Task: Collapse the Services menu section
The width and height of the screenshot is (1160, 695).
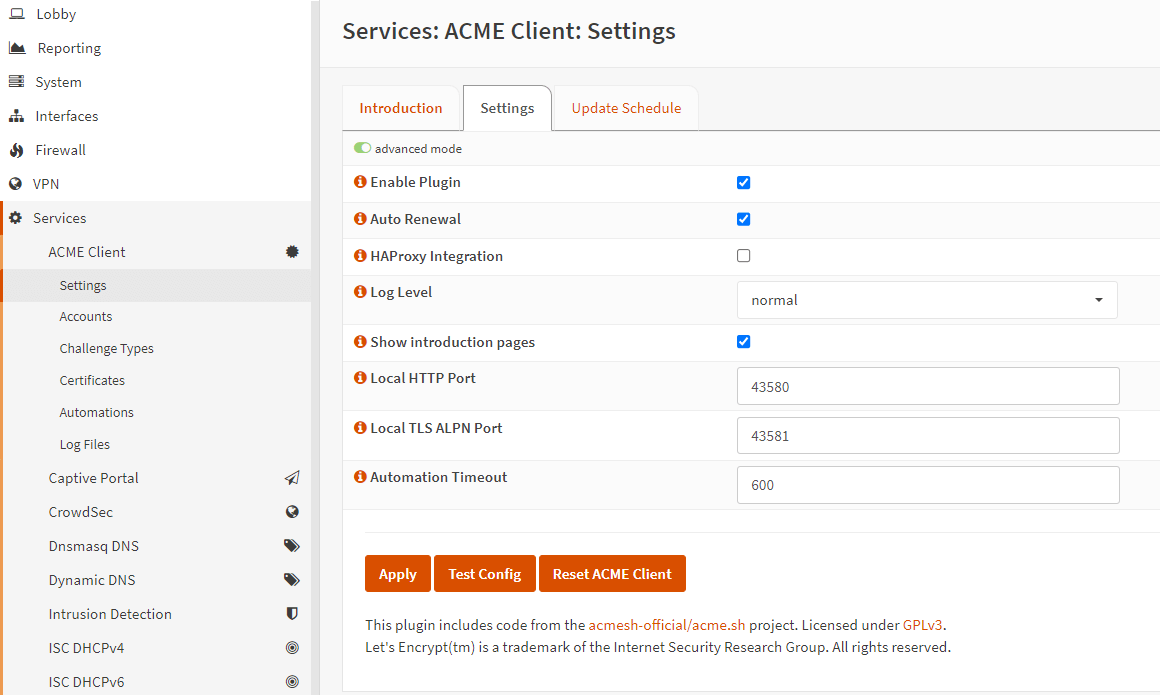Action: (x=60, y=218)
